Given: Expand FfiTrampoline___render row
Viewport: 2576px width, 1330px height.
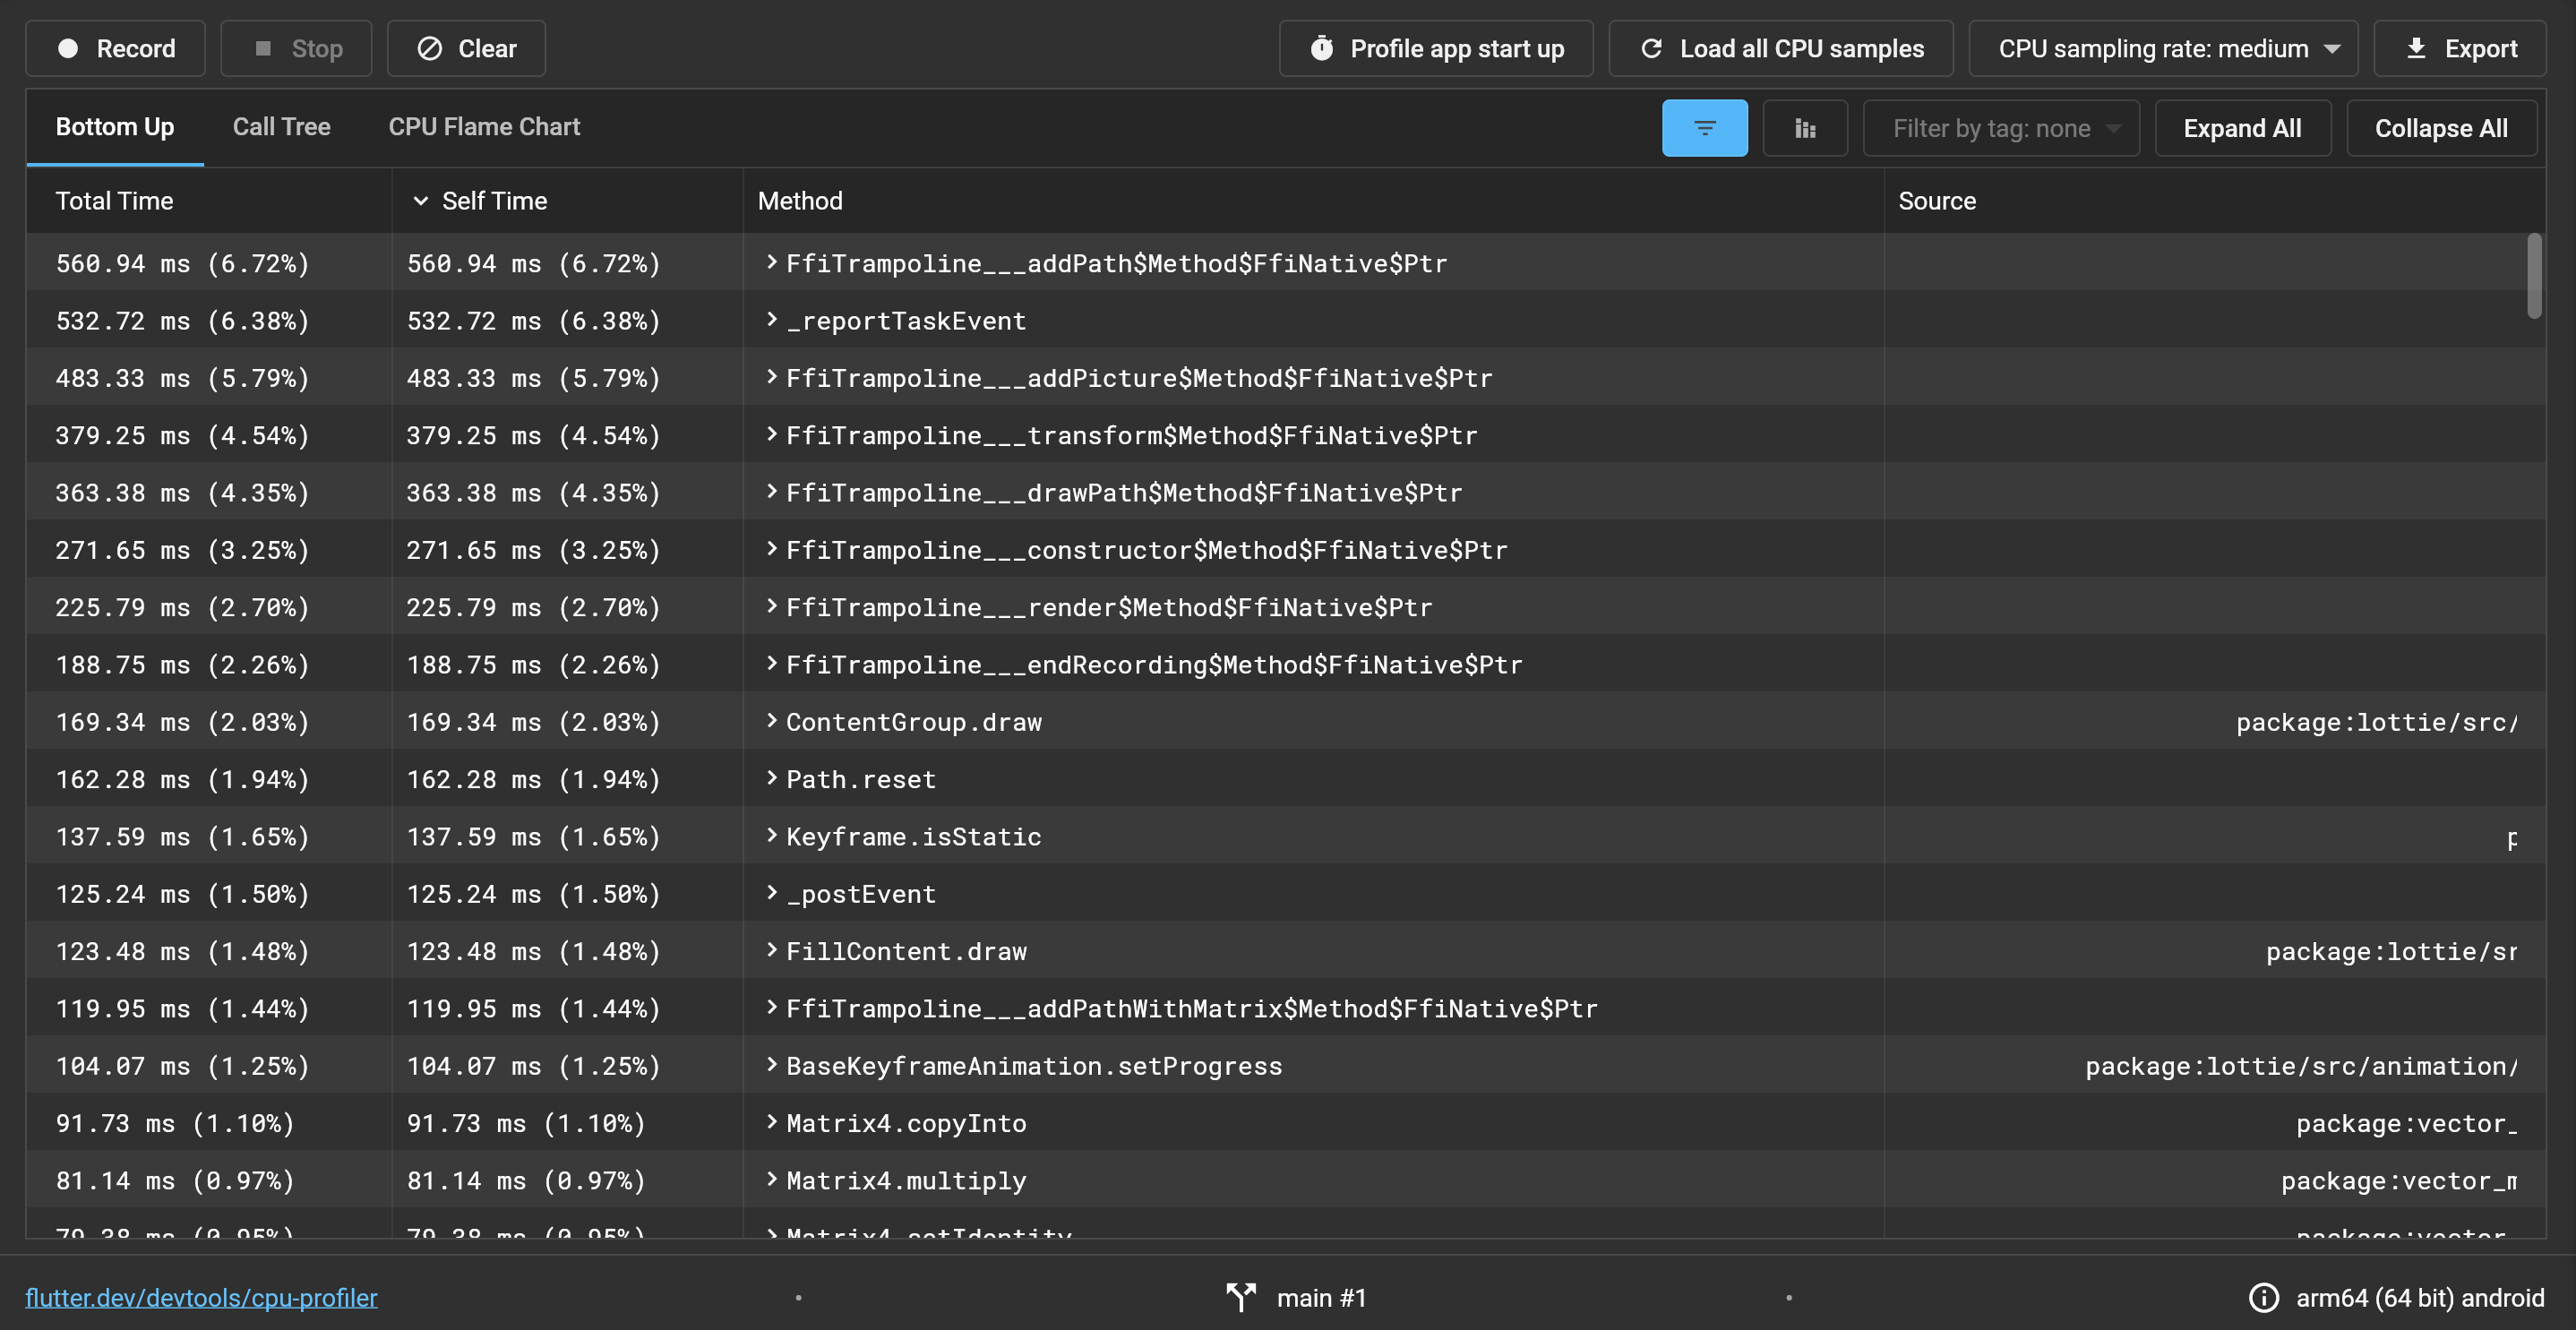Looking at the screenshot, I should point(772,606).
